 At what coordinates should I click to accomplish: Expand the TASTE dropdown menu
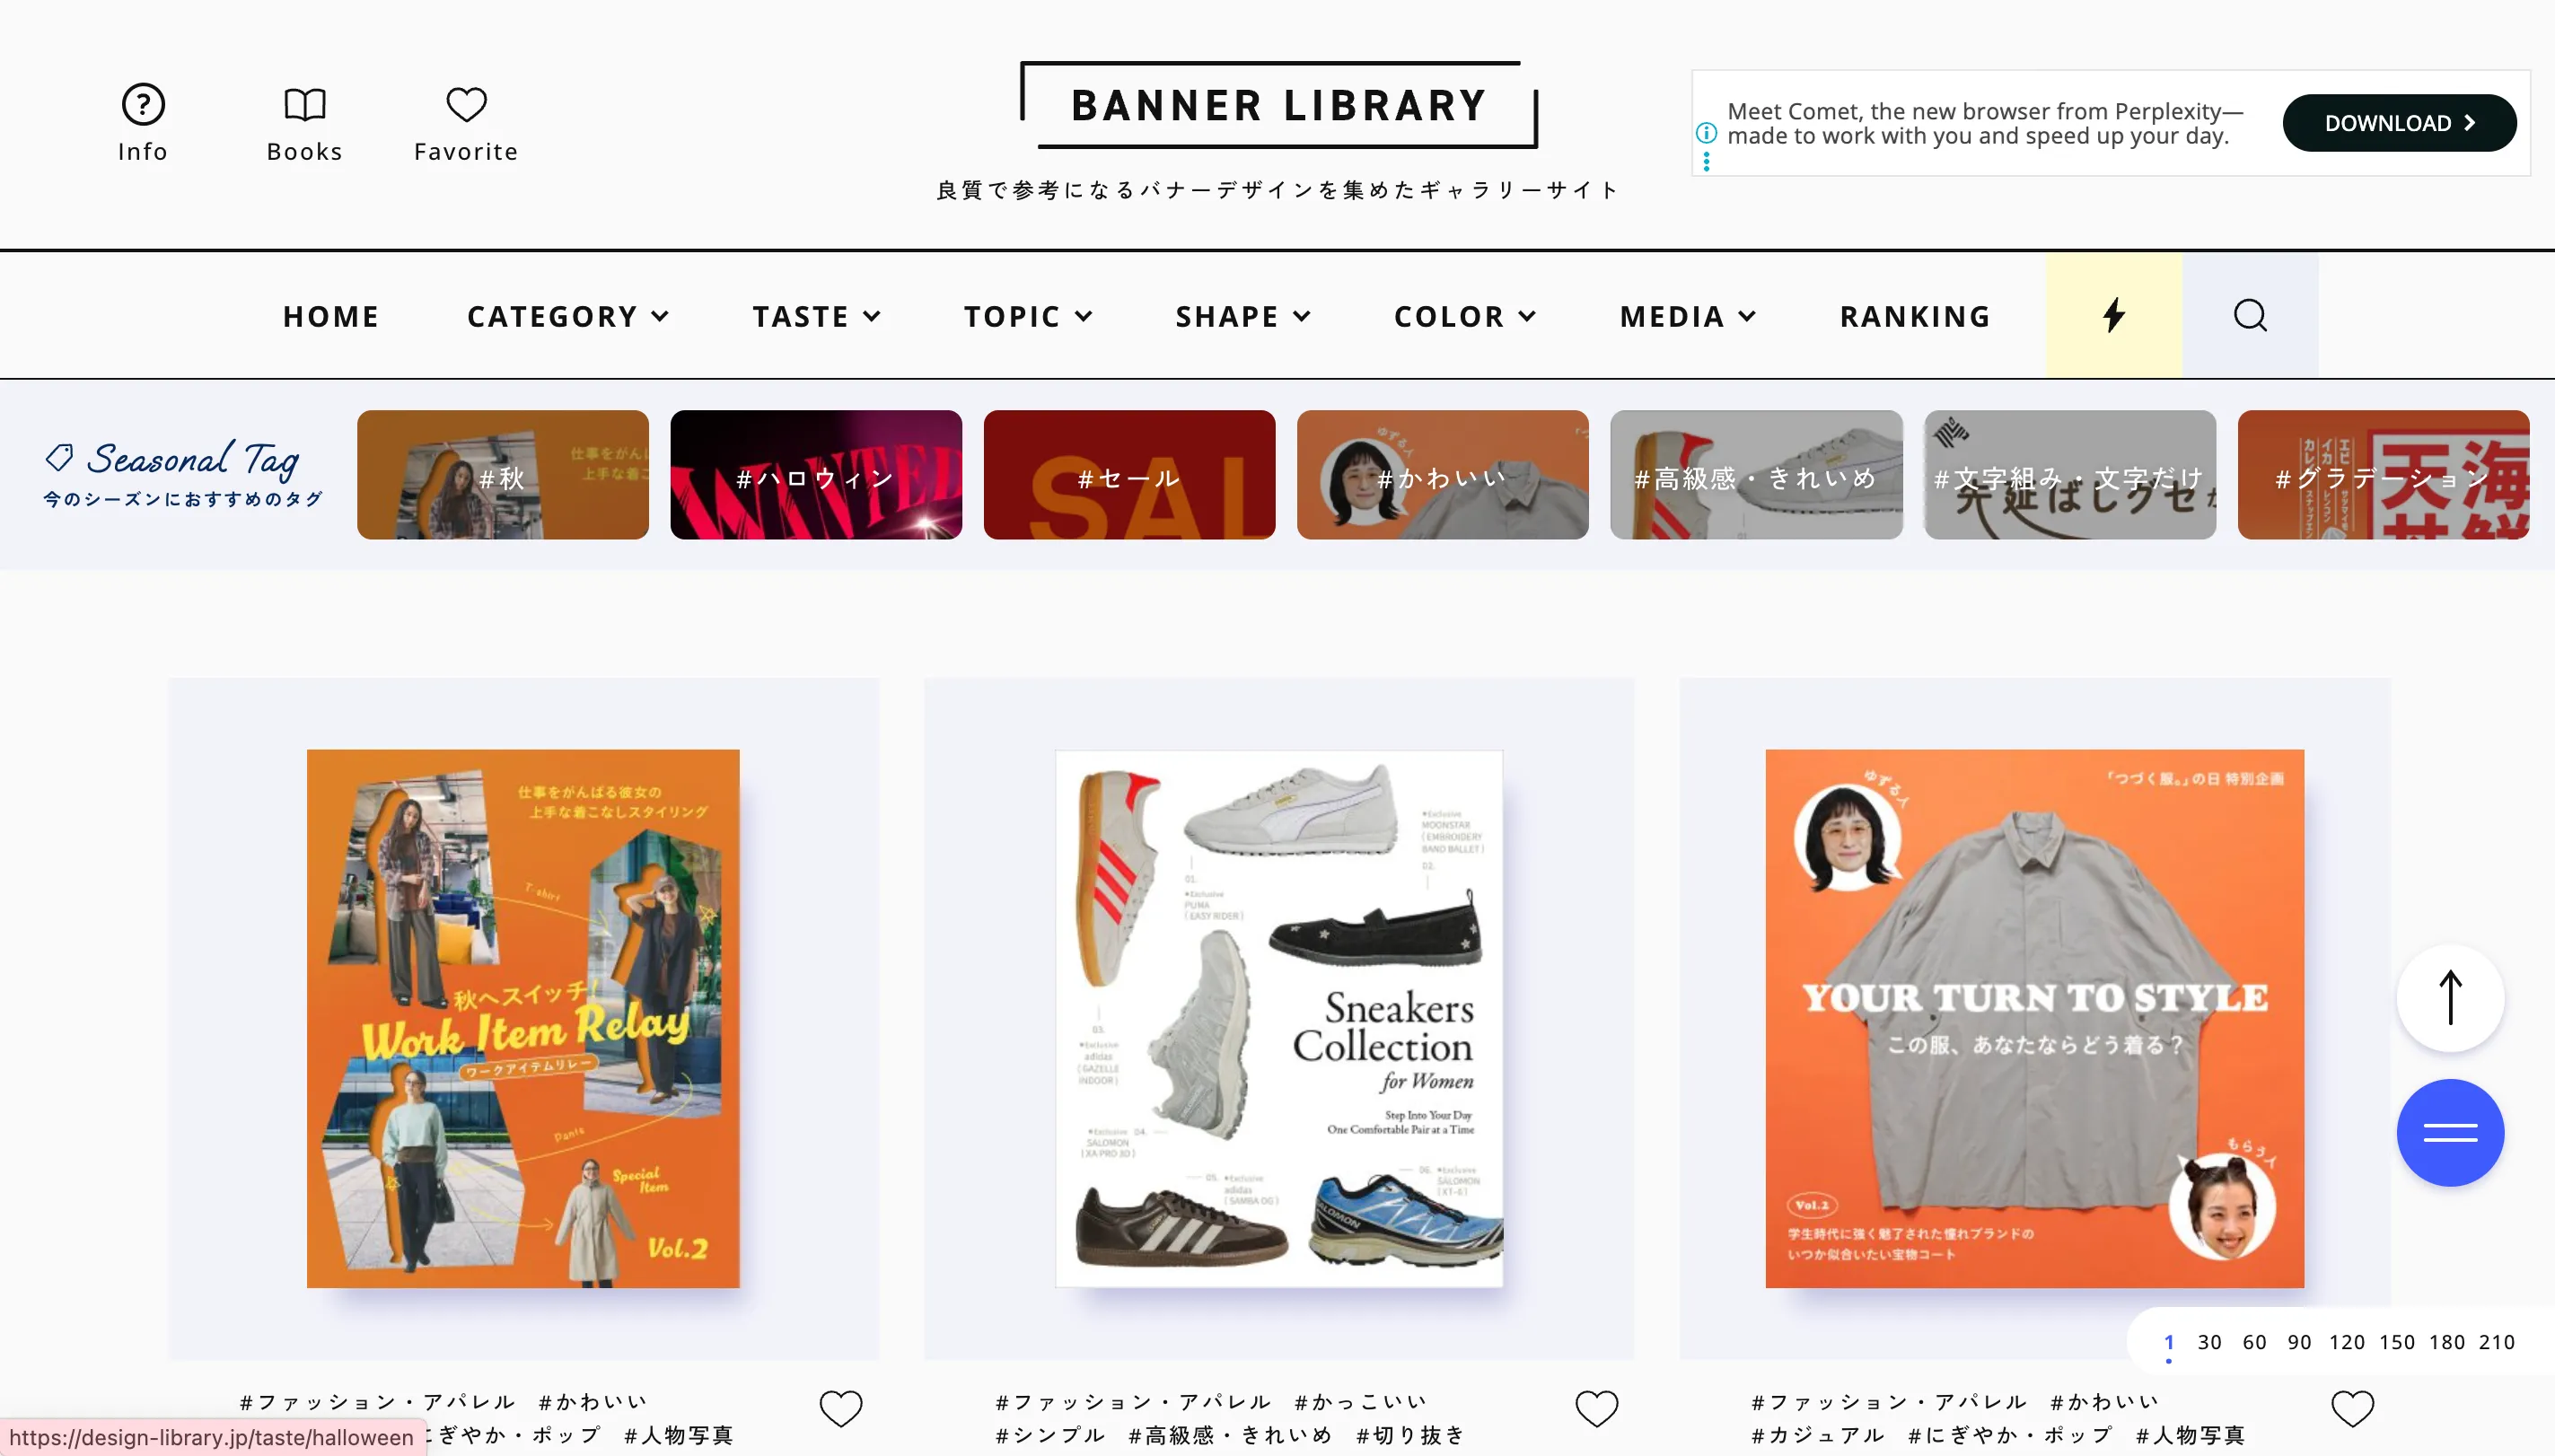(817, 316)
